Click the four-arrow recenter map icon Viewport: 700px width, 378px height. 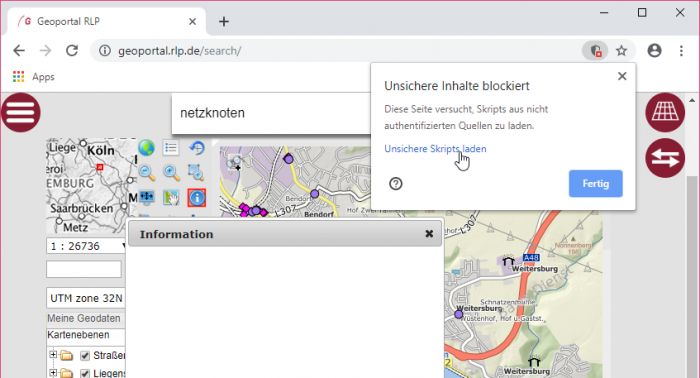[146, 197]
